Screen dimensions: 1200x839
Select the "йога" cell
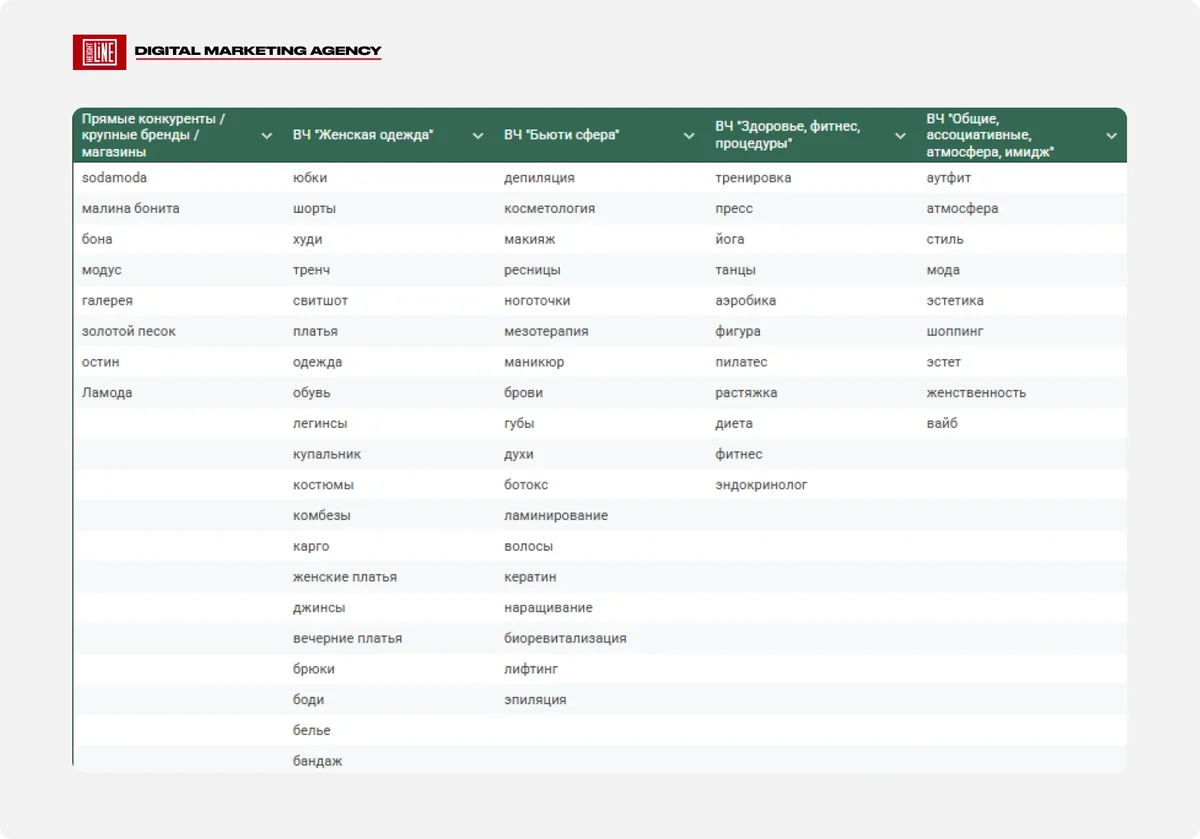pyautogui.click(x=810, y=240)
